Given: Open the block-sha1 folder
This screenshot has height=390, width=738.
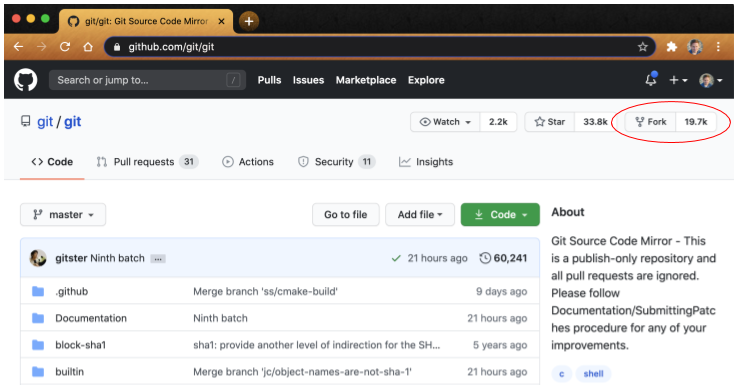Looking at the screenshot, I should click(x=80, y=345).
